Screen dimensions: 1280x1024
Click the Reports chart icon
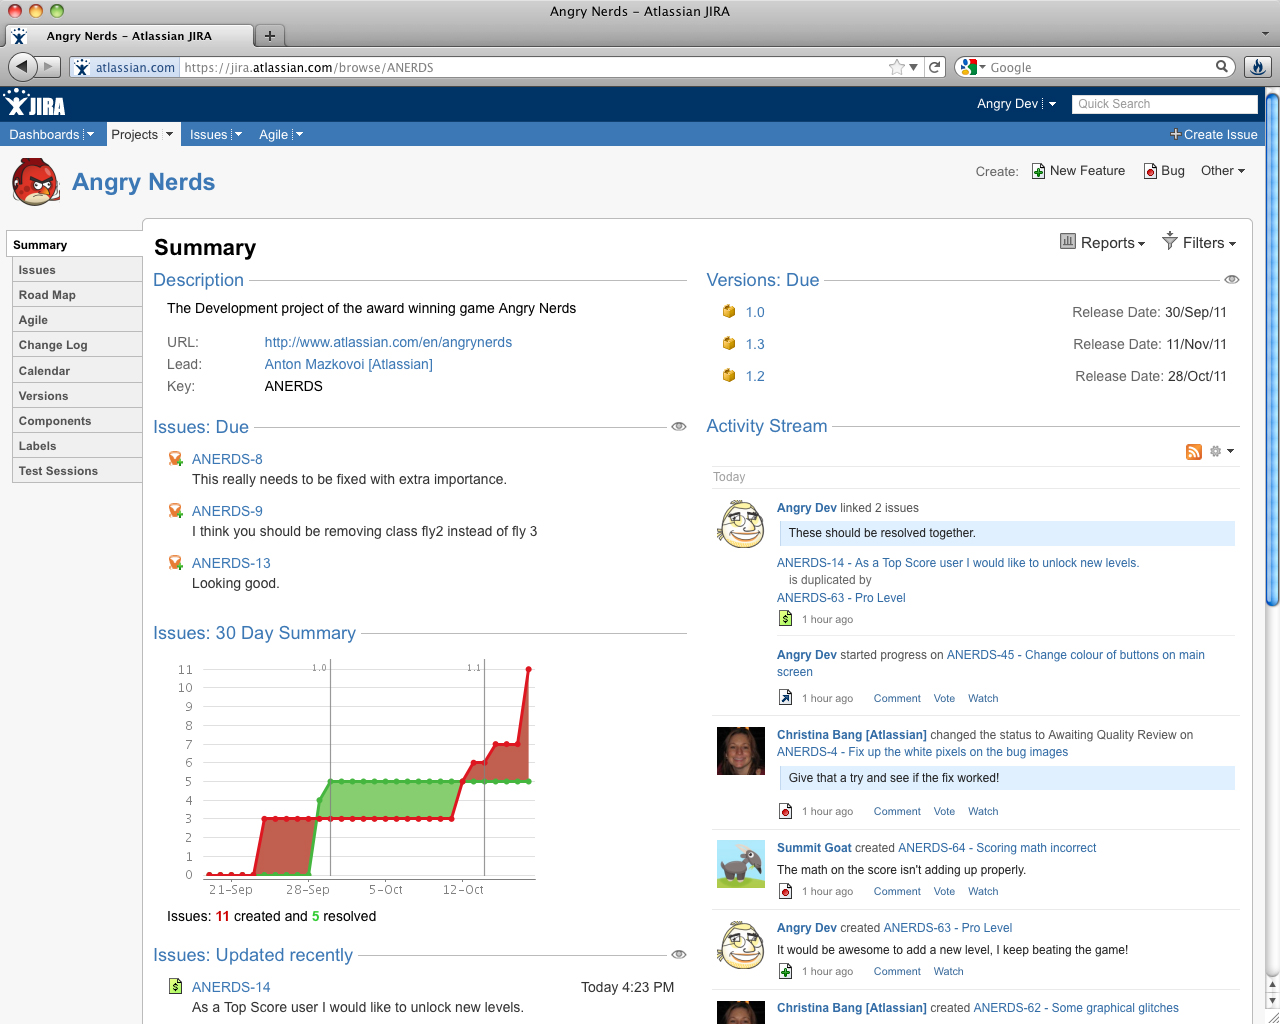tap(1068, 241)
